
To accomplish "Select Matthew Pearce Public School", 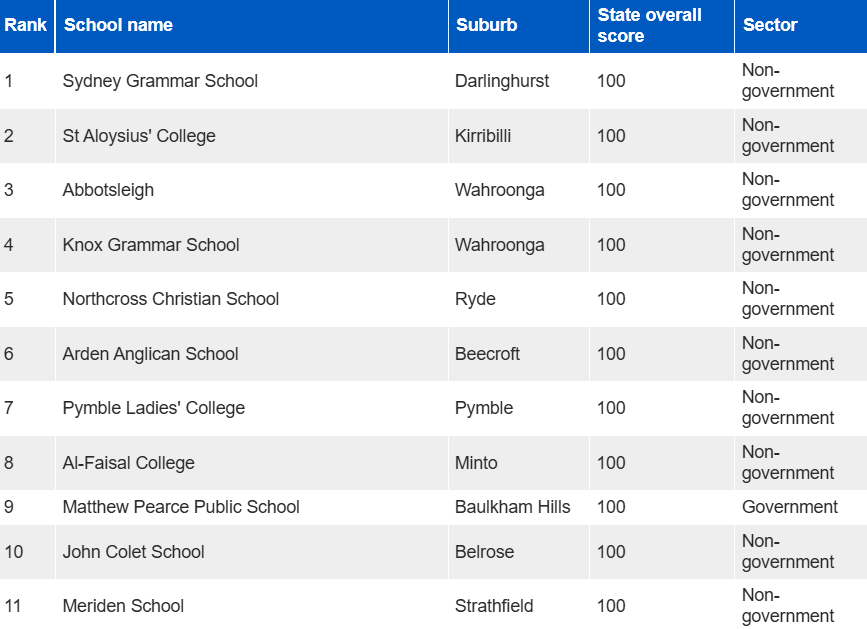I will (181, 507).
